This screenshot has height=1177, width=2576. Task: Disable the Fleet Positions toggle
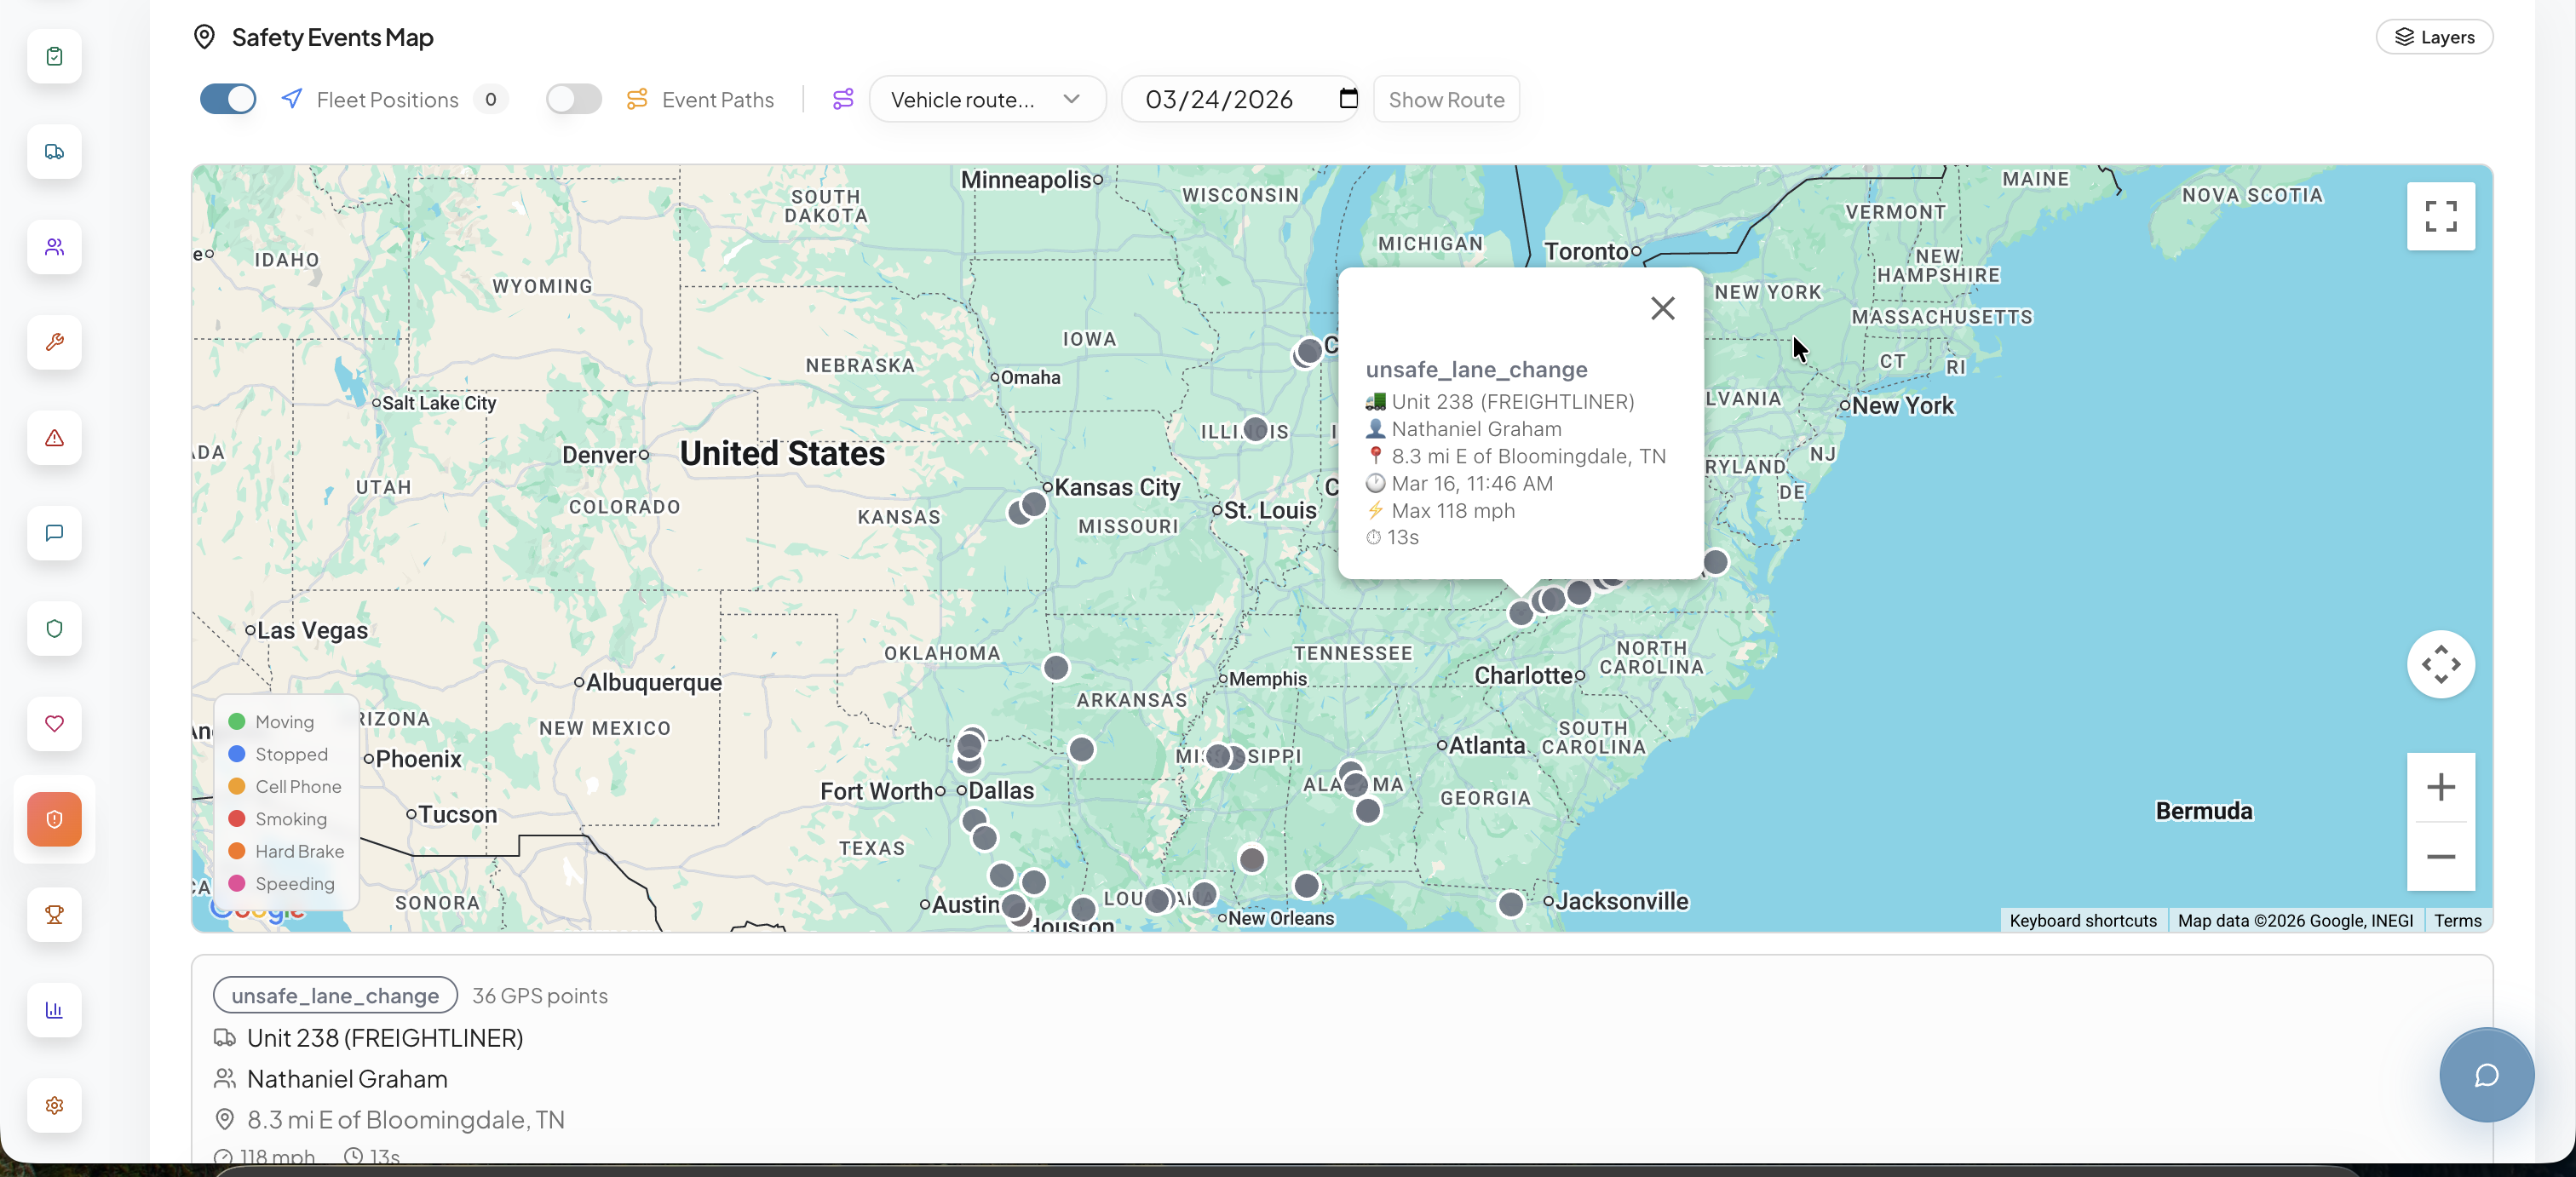(228, 99)
